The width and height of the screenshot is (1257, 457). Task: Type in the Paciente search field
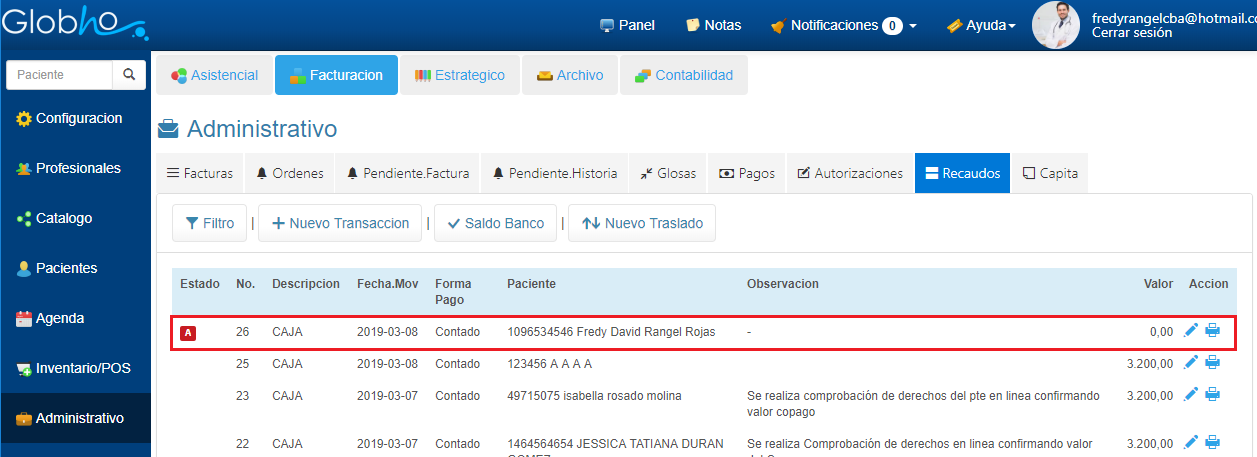pos(59,75)
